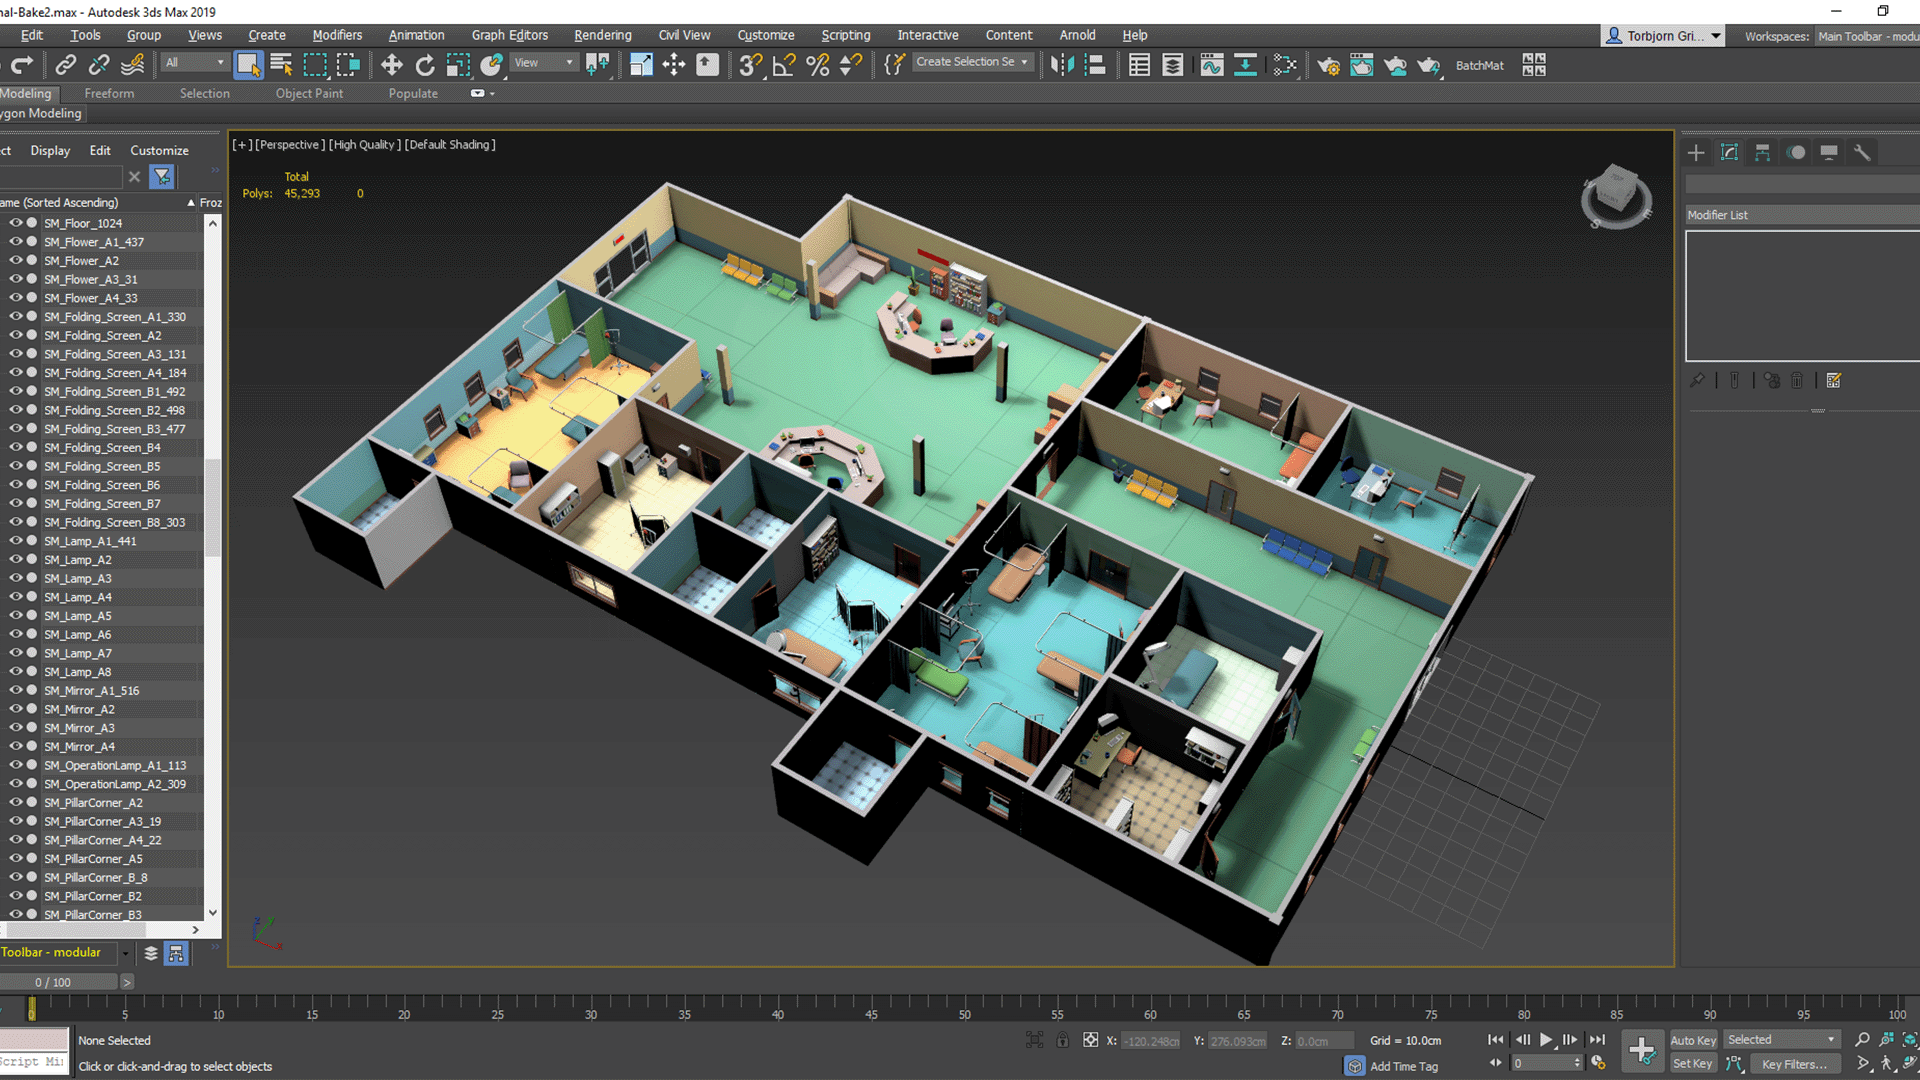Open the All selection filter dropdown
The height and width of the screenshot is (1080, 1920).
(196, 62)
